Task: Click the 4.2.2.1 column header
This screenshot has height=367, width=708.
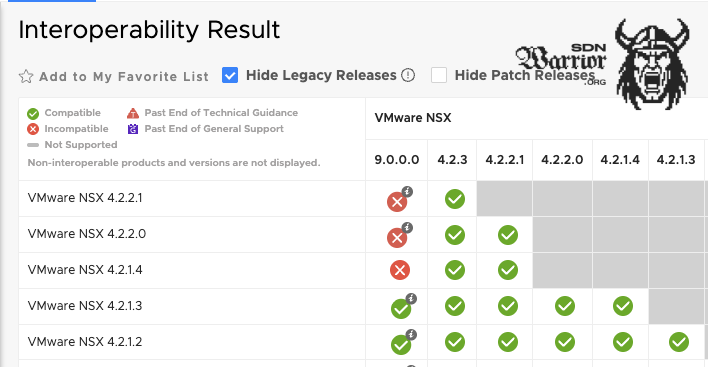Action: click(x=505, y=160)
